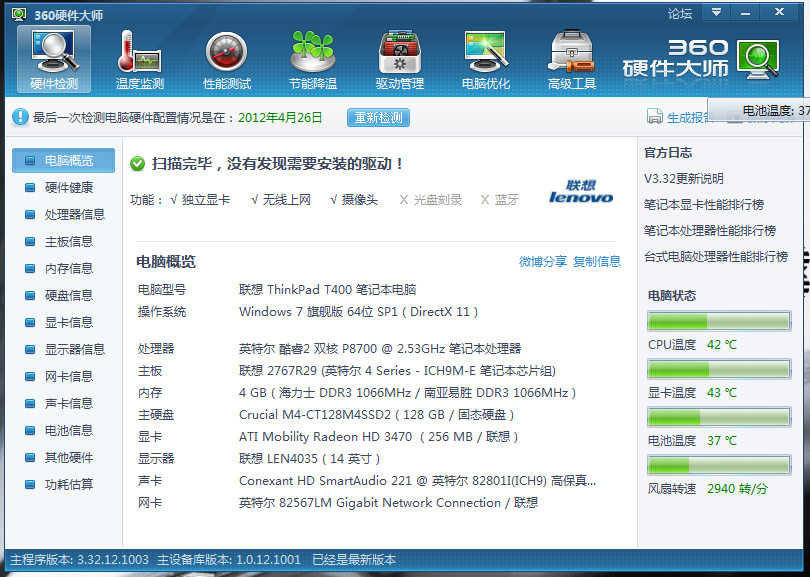Open 台式电脑处理器性能排行榜 ranking link

click(x=716, y=256)
